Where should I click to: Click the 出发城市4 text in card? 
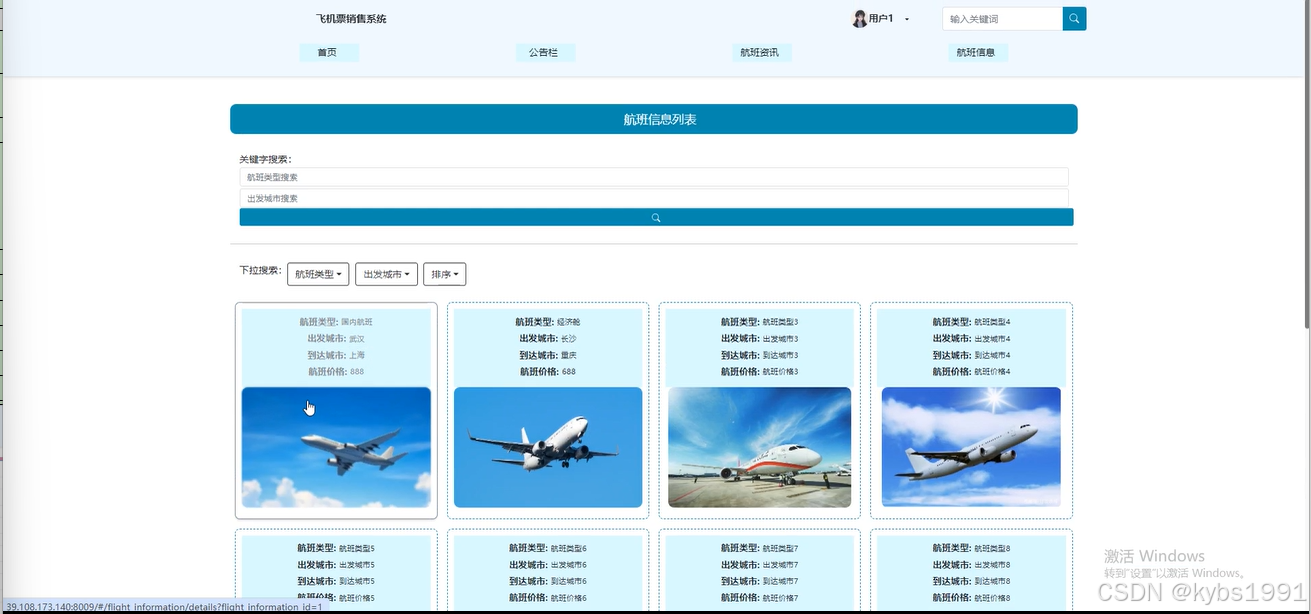point(993,339)
